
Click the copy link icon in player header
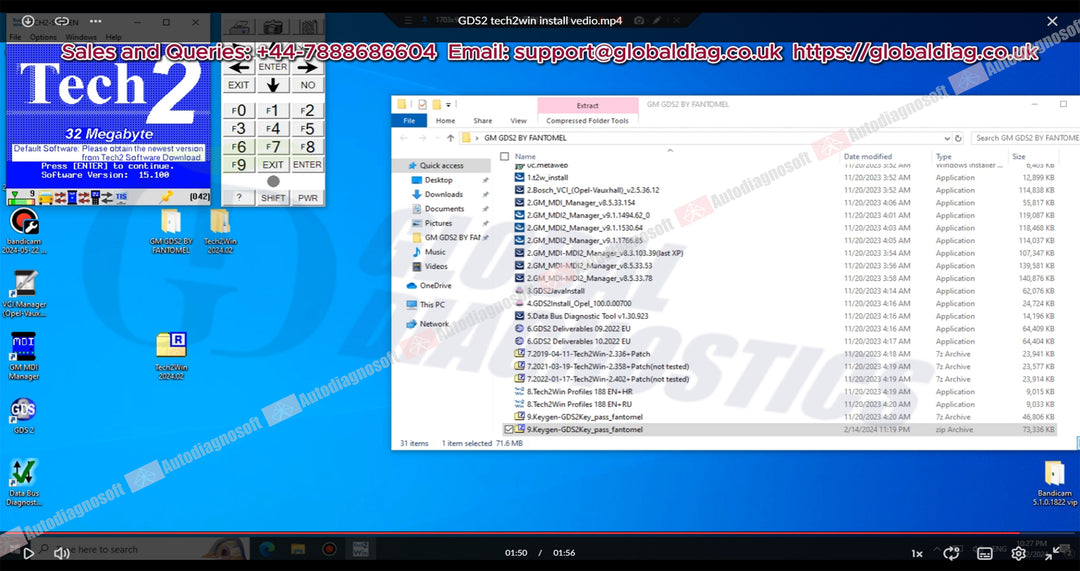62,21
